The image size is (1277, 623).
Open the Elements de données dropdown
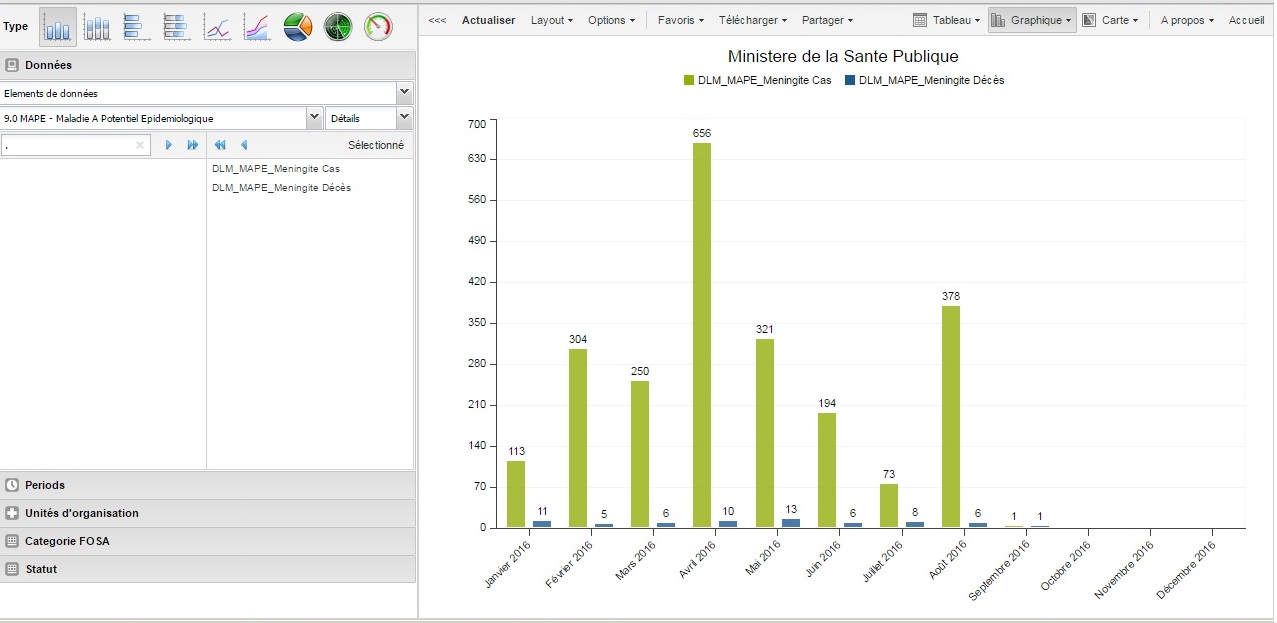pos(404,93)
